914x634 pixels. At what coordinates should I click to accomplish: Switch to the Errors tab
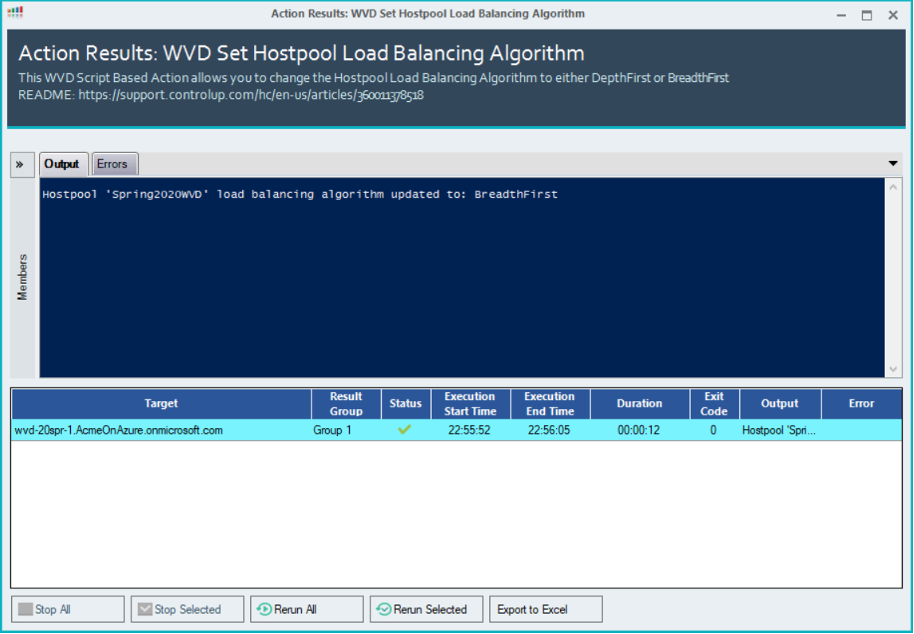tap(114, 164)
